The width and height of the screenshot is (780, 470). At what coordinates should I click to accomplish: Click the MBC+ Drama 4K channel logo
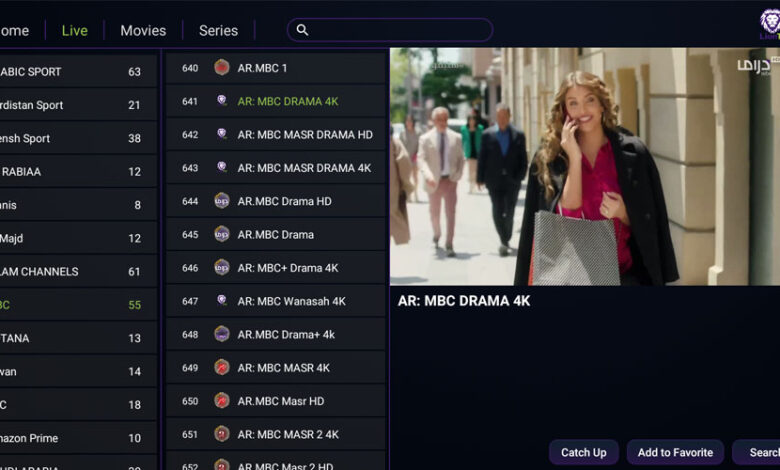(222, 268)
